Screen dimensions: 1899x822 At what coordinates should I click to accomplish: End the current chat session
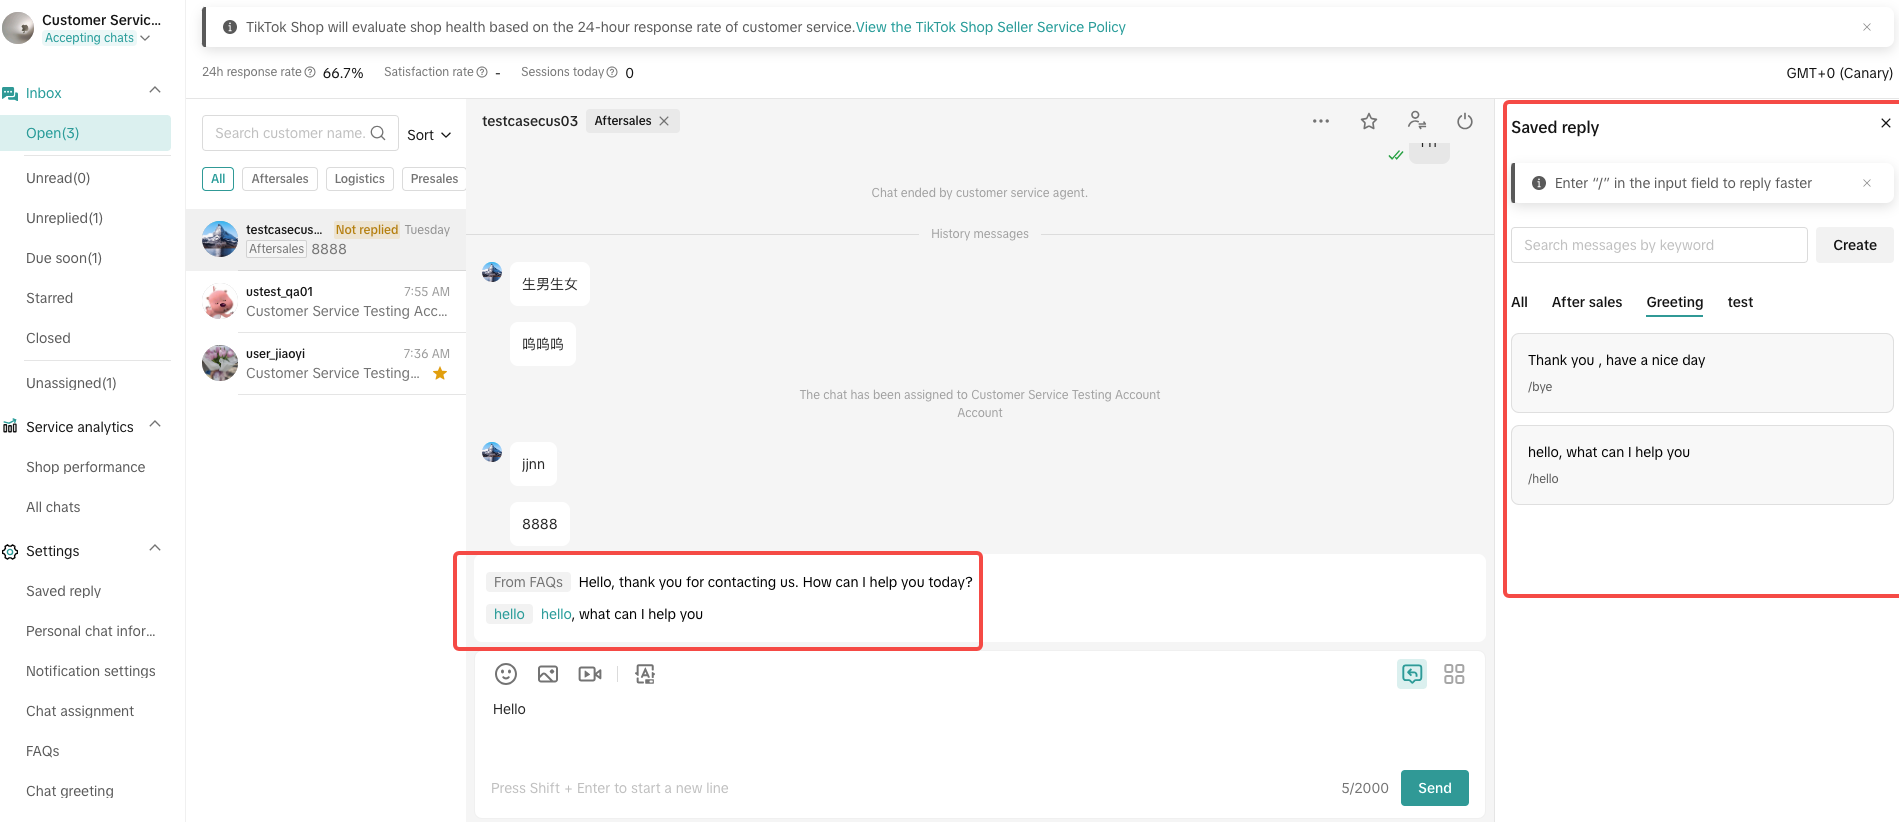tap(1465, 121)
